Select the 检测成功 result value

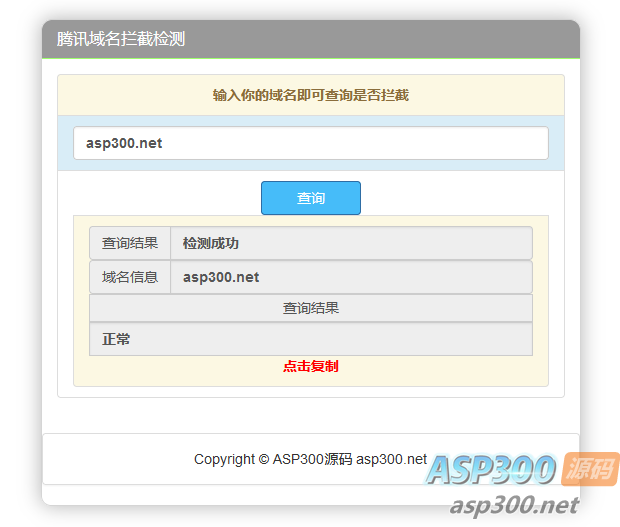click(211, 243)
